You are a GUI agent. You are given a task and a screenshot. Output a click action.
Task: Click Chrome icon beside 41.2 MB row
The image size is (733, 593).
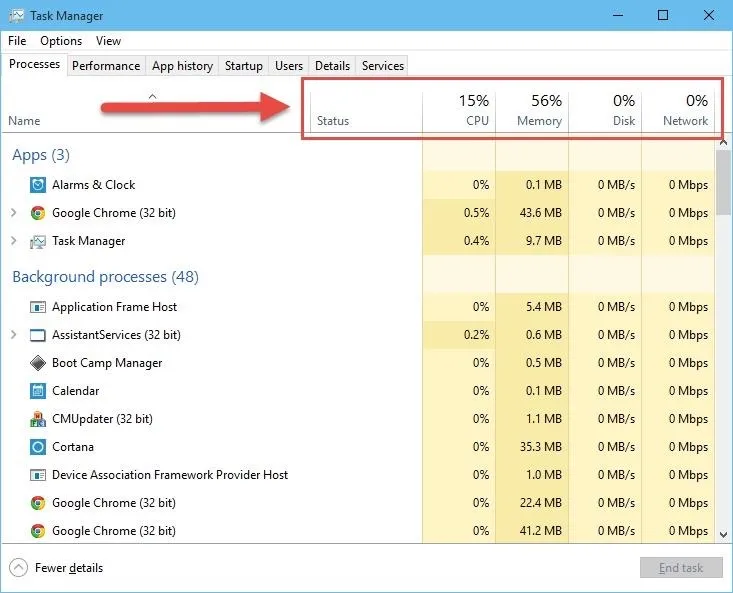(x=38, y=531)
